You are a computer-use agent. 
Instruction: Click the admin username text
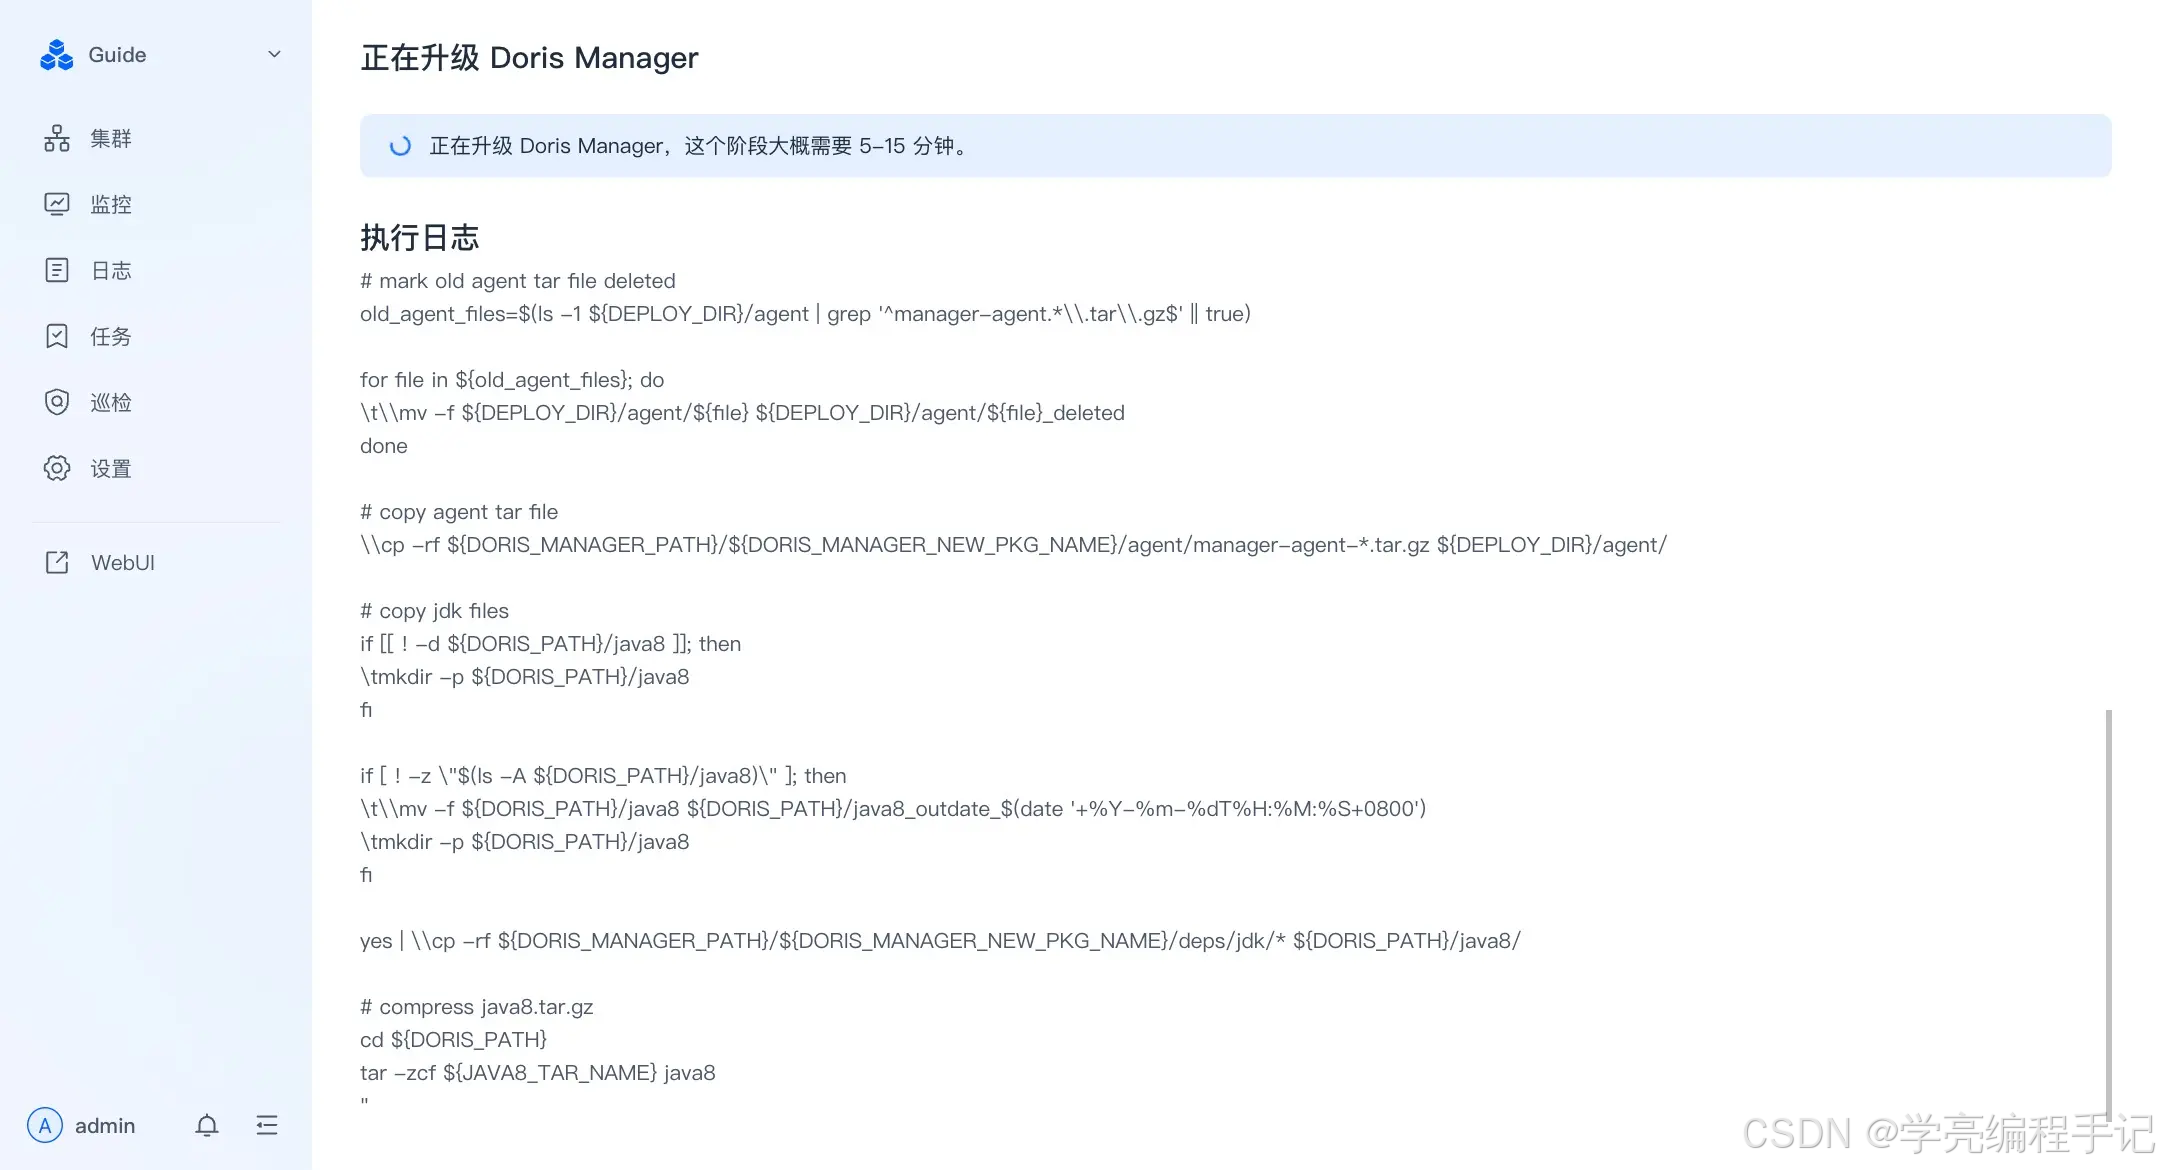pos(104,1125)
